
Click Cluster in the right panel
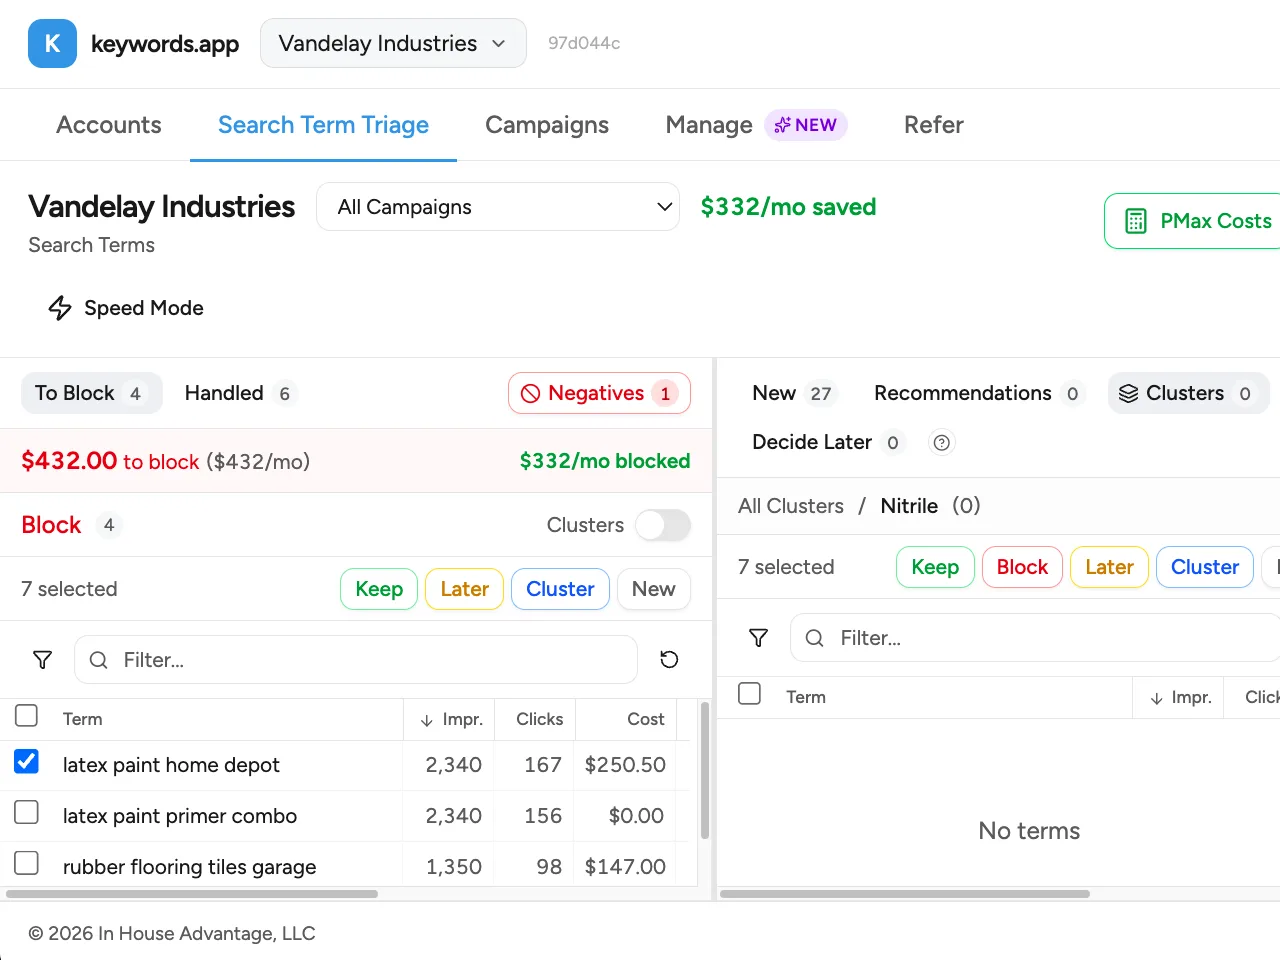coord(1205,567)
